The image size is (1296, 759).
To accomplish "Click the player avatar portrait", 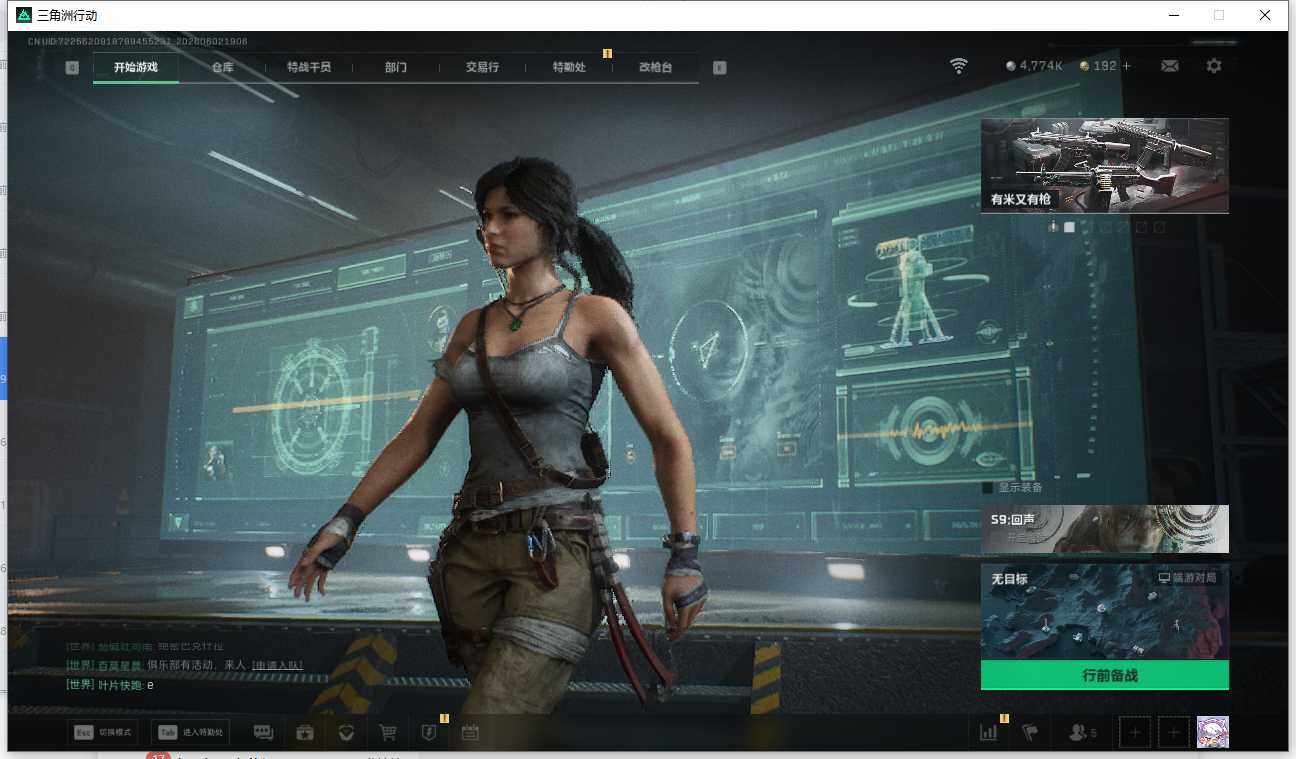I will [1213, 732].
